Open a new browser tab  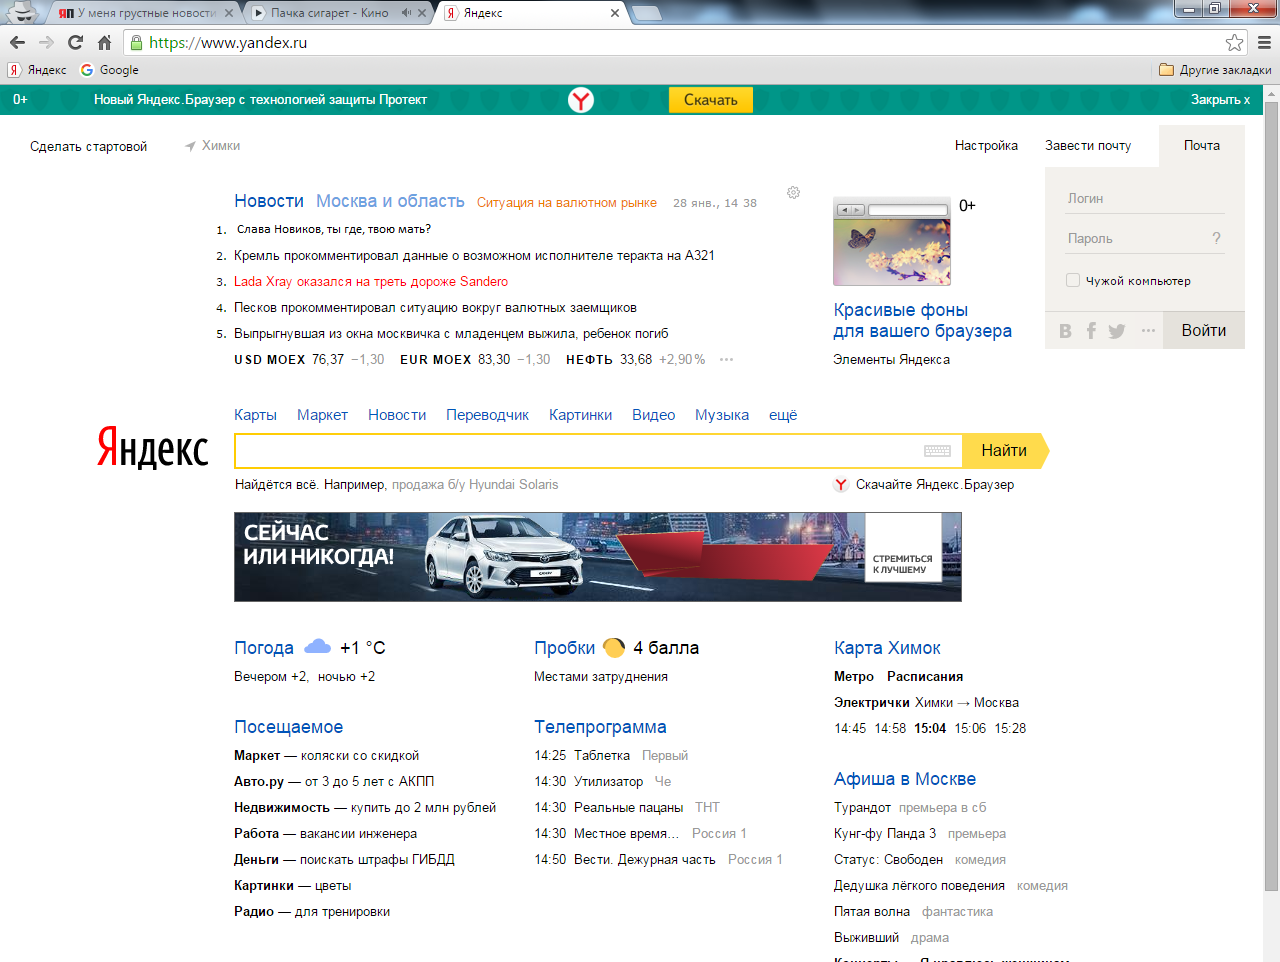(646, 13)
